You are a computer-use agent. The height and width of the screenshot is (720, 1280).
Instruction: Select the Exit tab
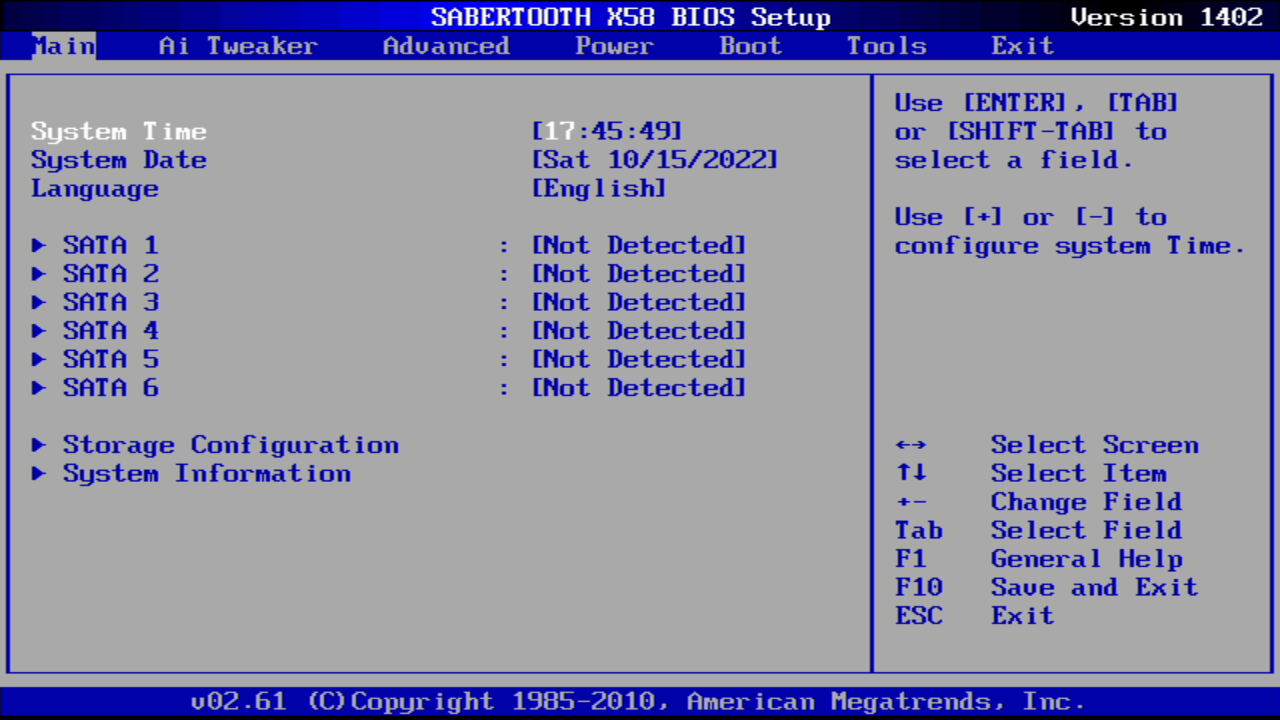(x=1022, y=46)
